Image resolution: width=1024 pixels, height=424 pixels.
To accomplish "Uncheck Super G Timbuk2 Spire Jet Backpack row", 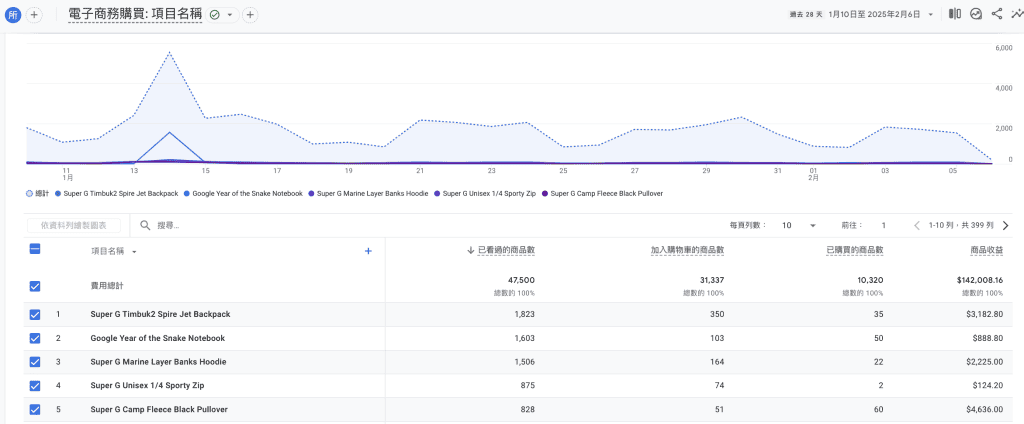I will pyautogui.click(x=35, y=314).
